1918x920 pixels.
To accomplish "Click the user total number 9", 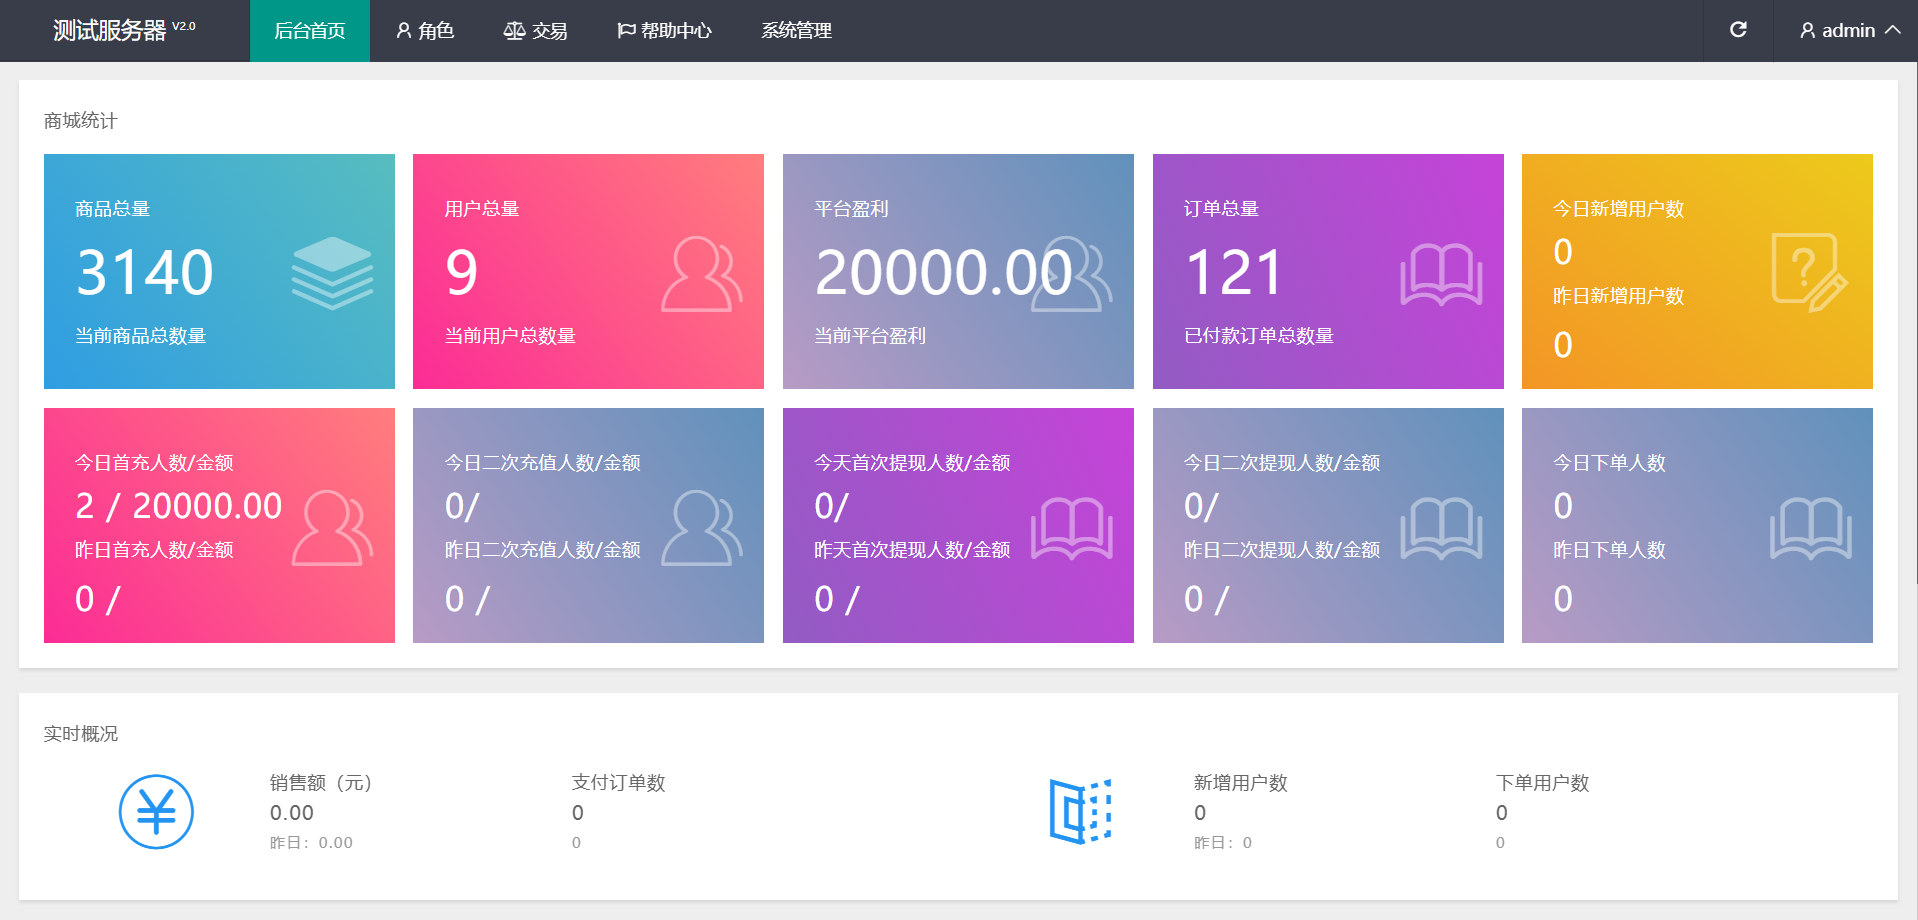I will 461,272.
